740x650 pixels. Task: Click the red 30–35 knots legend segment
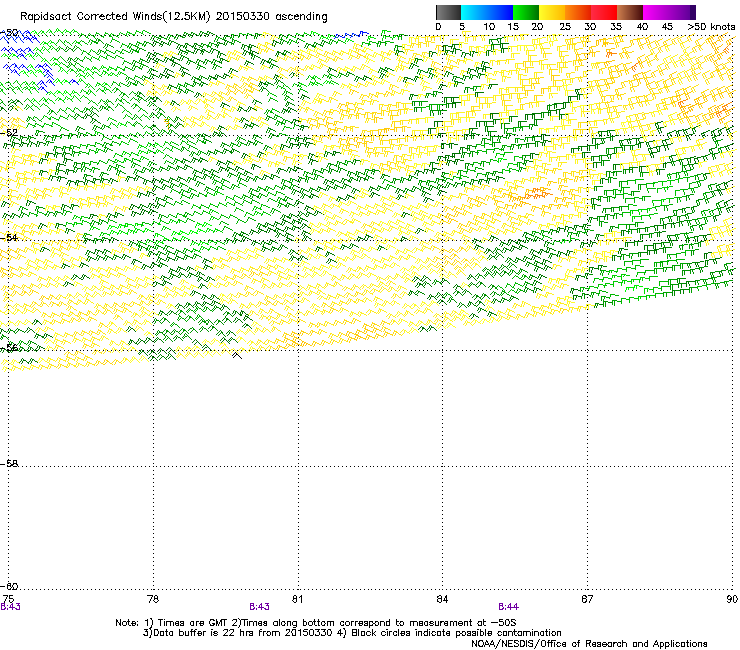[x=604, y=12]
